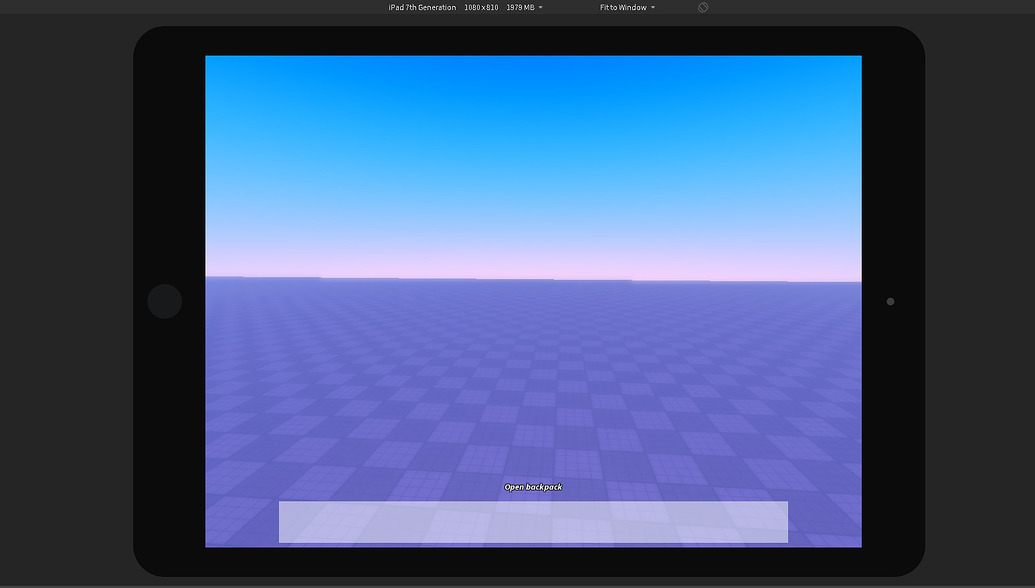The width and height of the screenshot is (1035, 588).
Task: Click the chevron next to Fit to Window
Action: pyautogui.click(x=652, y=7)
